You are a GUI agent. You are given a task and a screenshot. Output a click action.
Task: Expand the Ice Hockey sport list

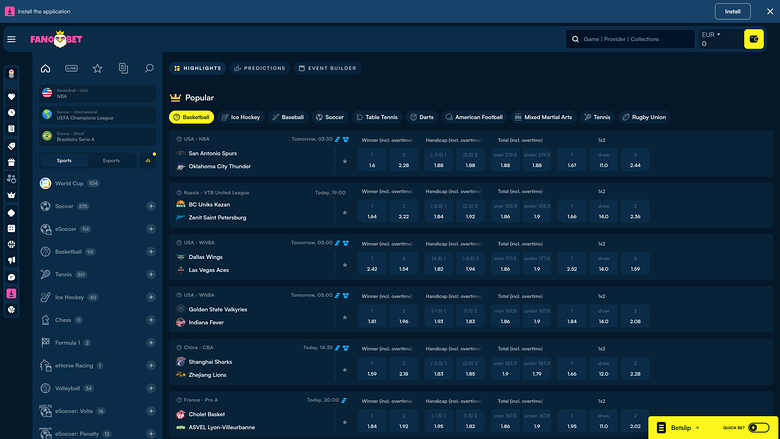pos(151,297)
